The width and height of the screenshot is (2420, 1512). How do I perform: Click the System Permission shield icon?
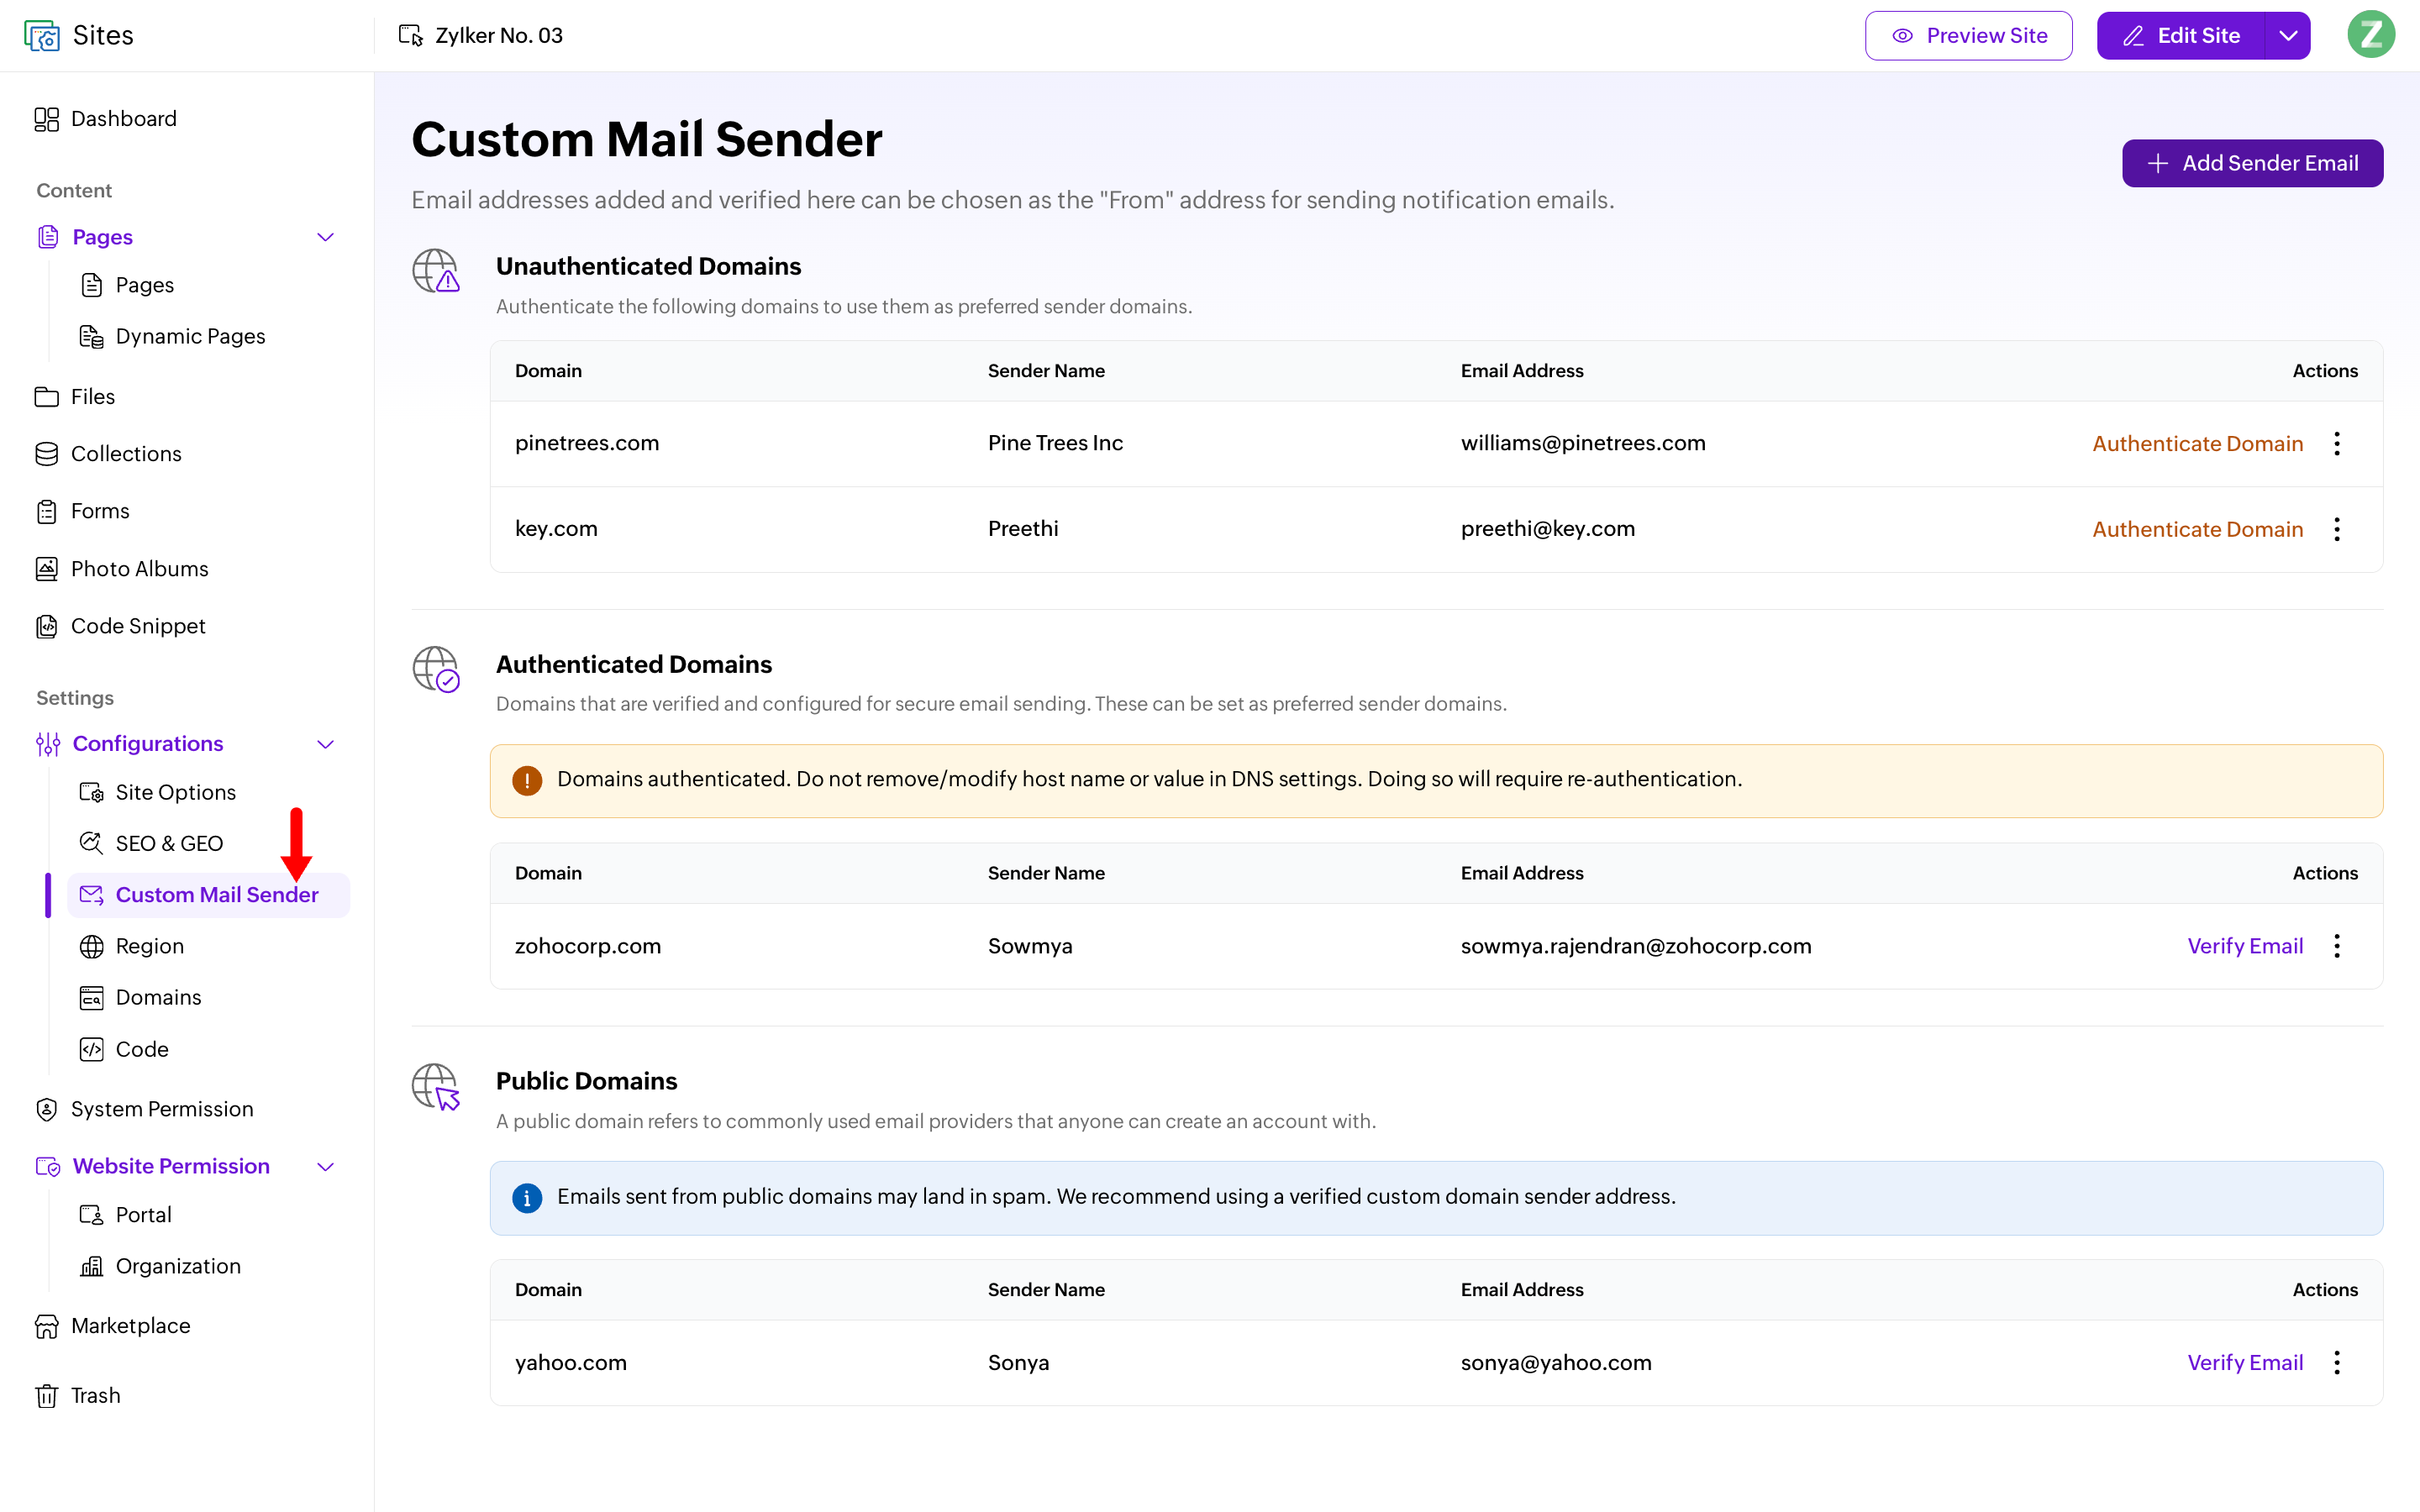46,1109
